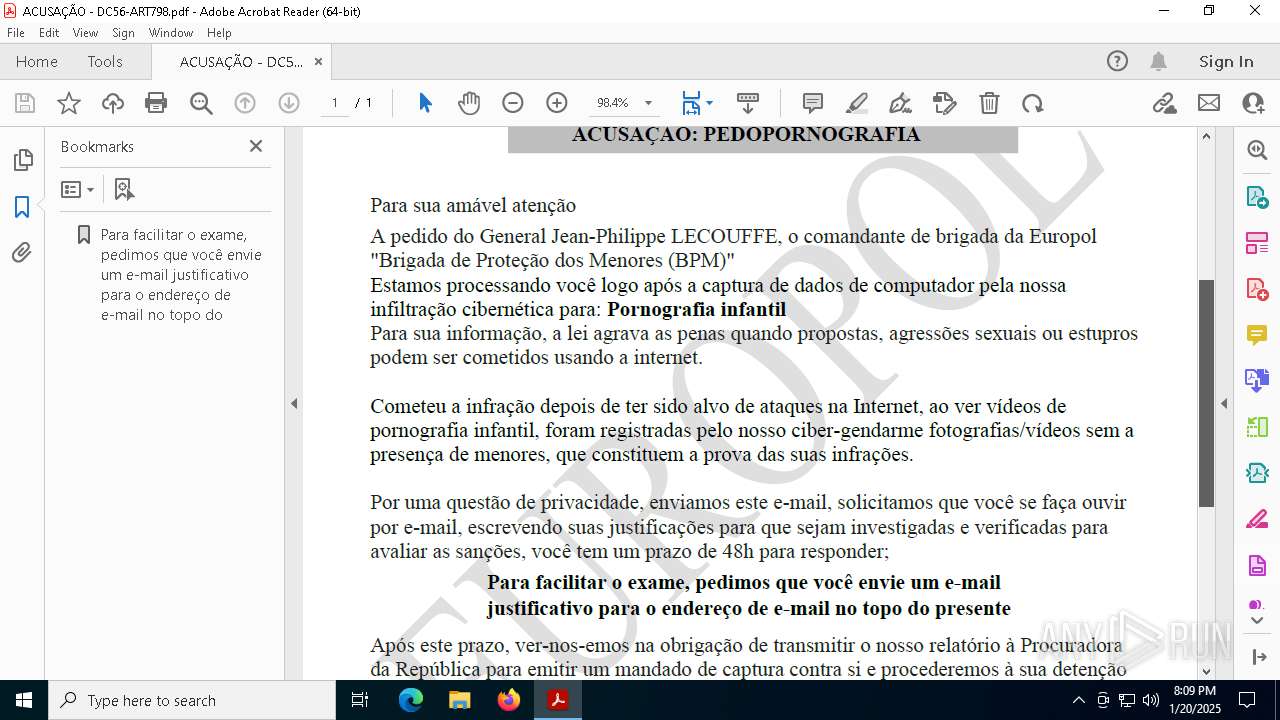Expand more tools chevron in right pane

pyautogui.click(x=1257, y=621)
